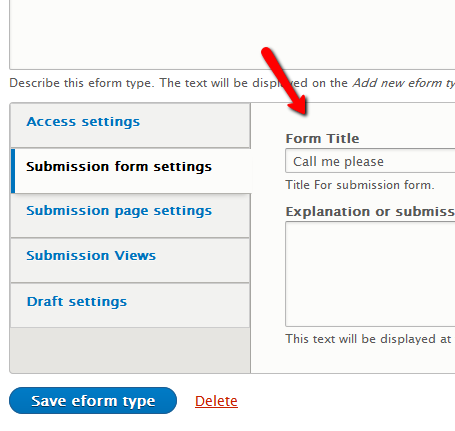
Task: Click the Explanation or submission label
Action: [370, 212]
